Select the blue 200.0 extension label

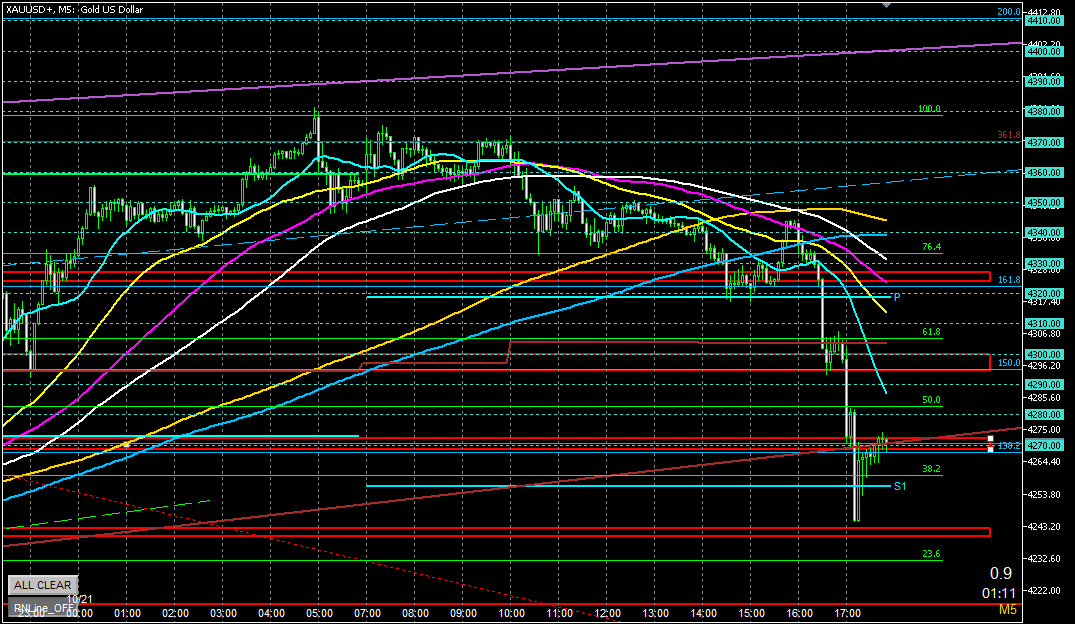pyautogui.click(x=1007, y=12)
